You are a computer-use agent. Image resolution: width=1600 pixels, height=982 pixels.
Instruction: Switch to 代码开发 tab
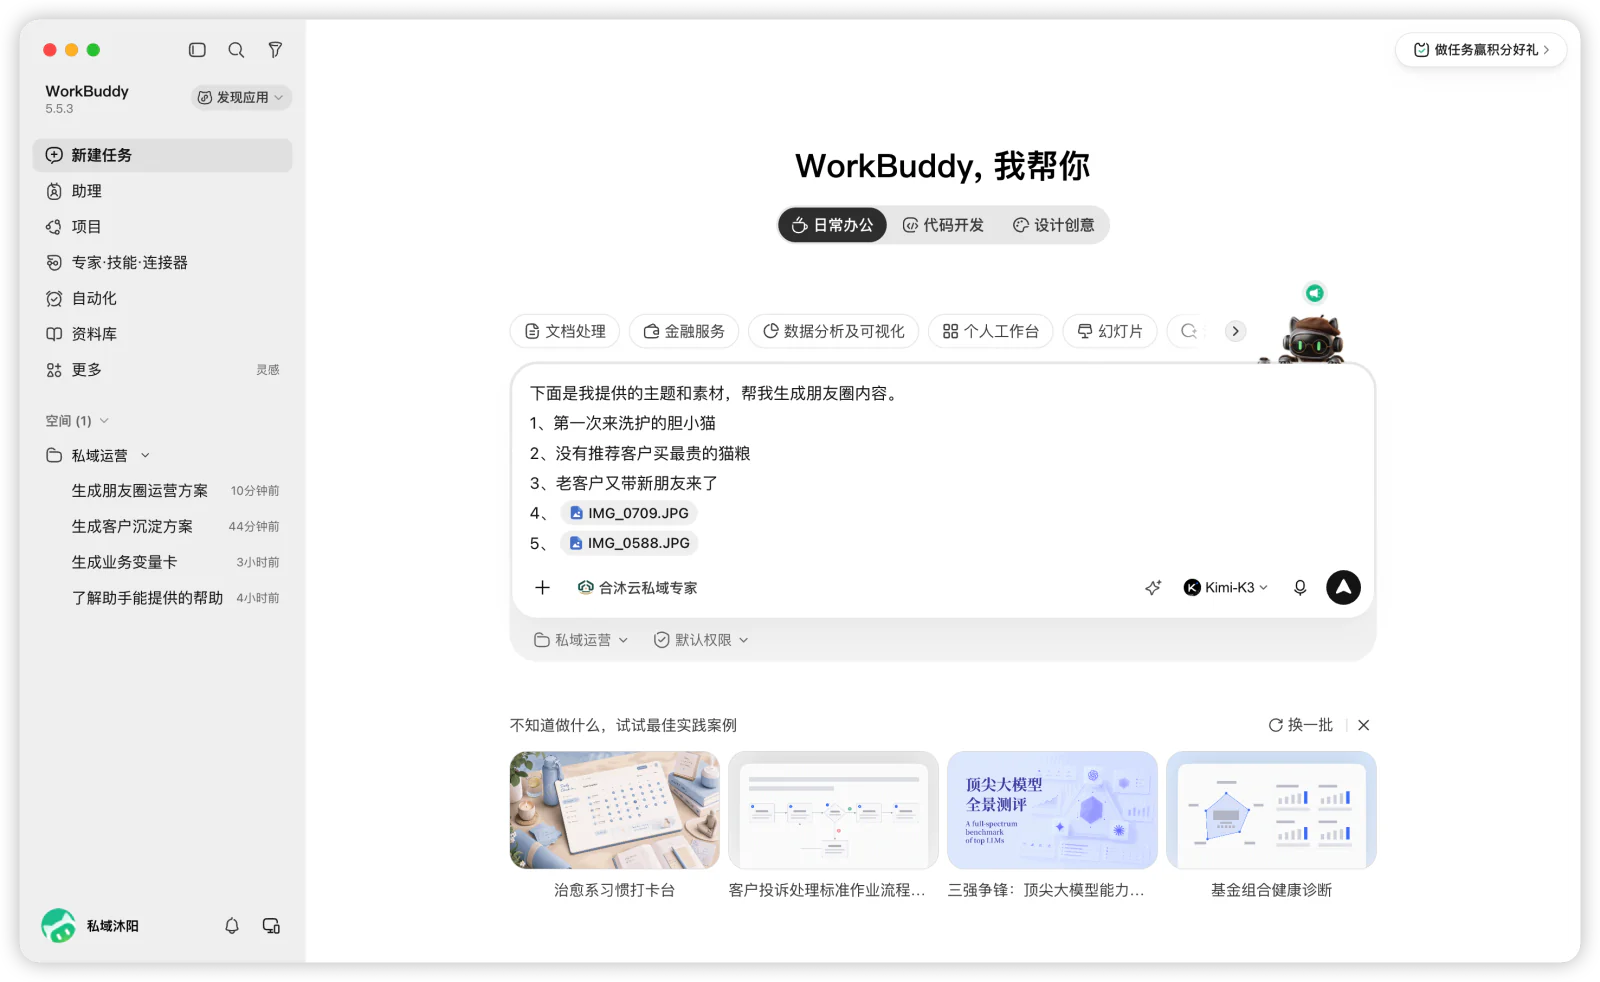(x=943, y=225)
